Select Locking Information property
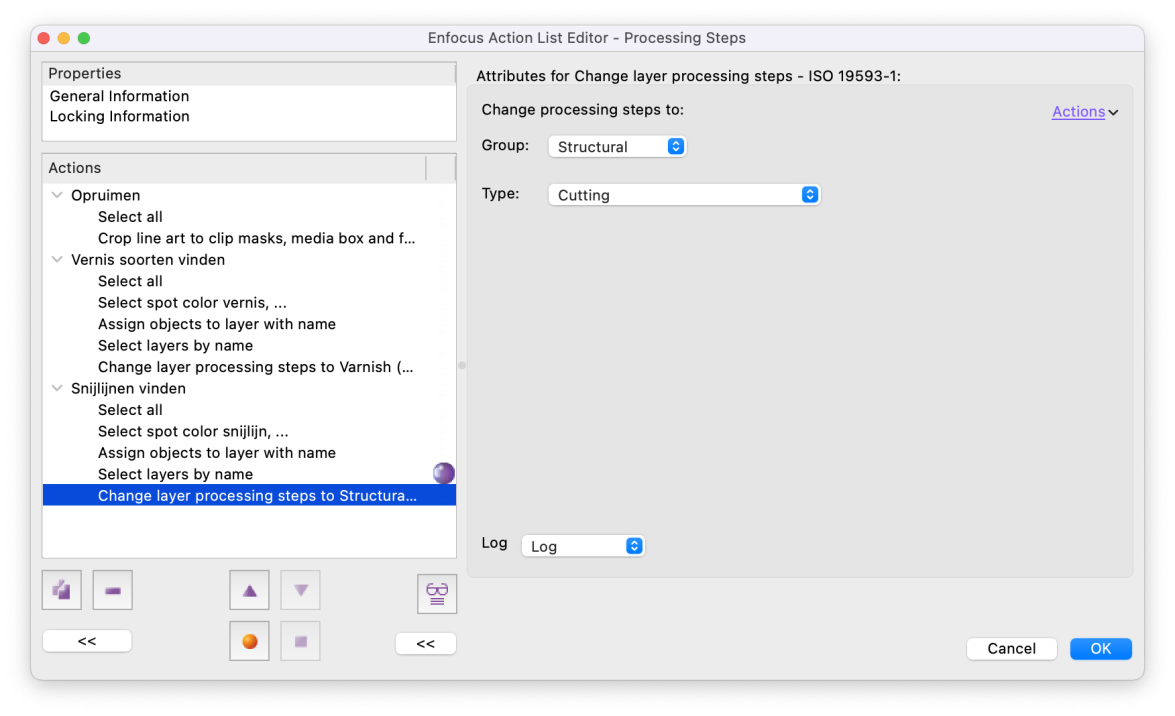Viewport: 1175px width, 716px height. coord(119,116)
